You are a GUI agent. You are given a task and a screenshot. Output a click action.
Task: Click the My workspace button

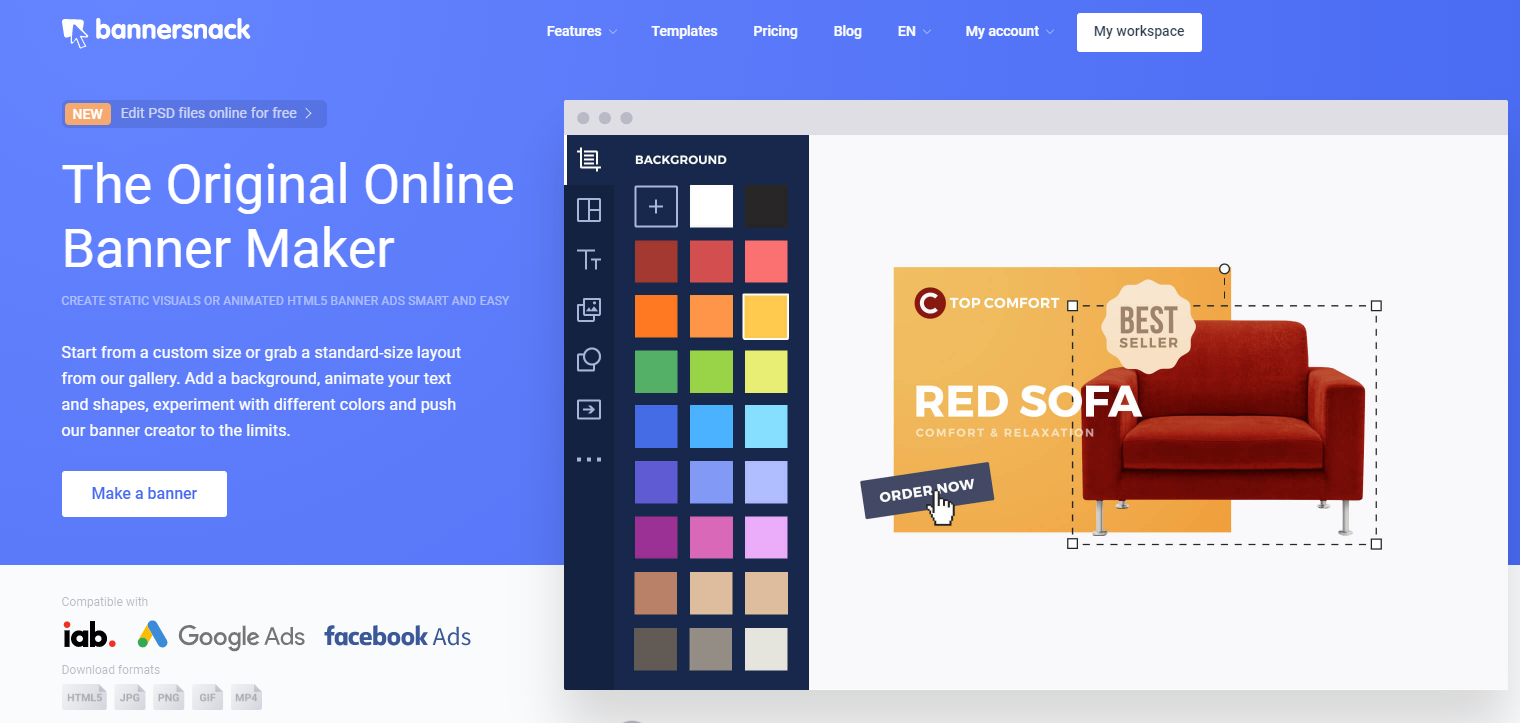click(x=1139, y=32)
